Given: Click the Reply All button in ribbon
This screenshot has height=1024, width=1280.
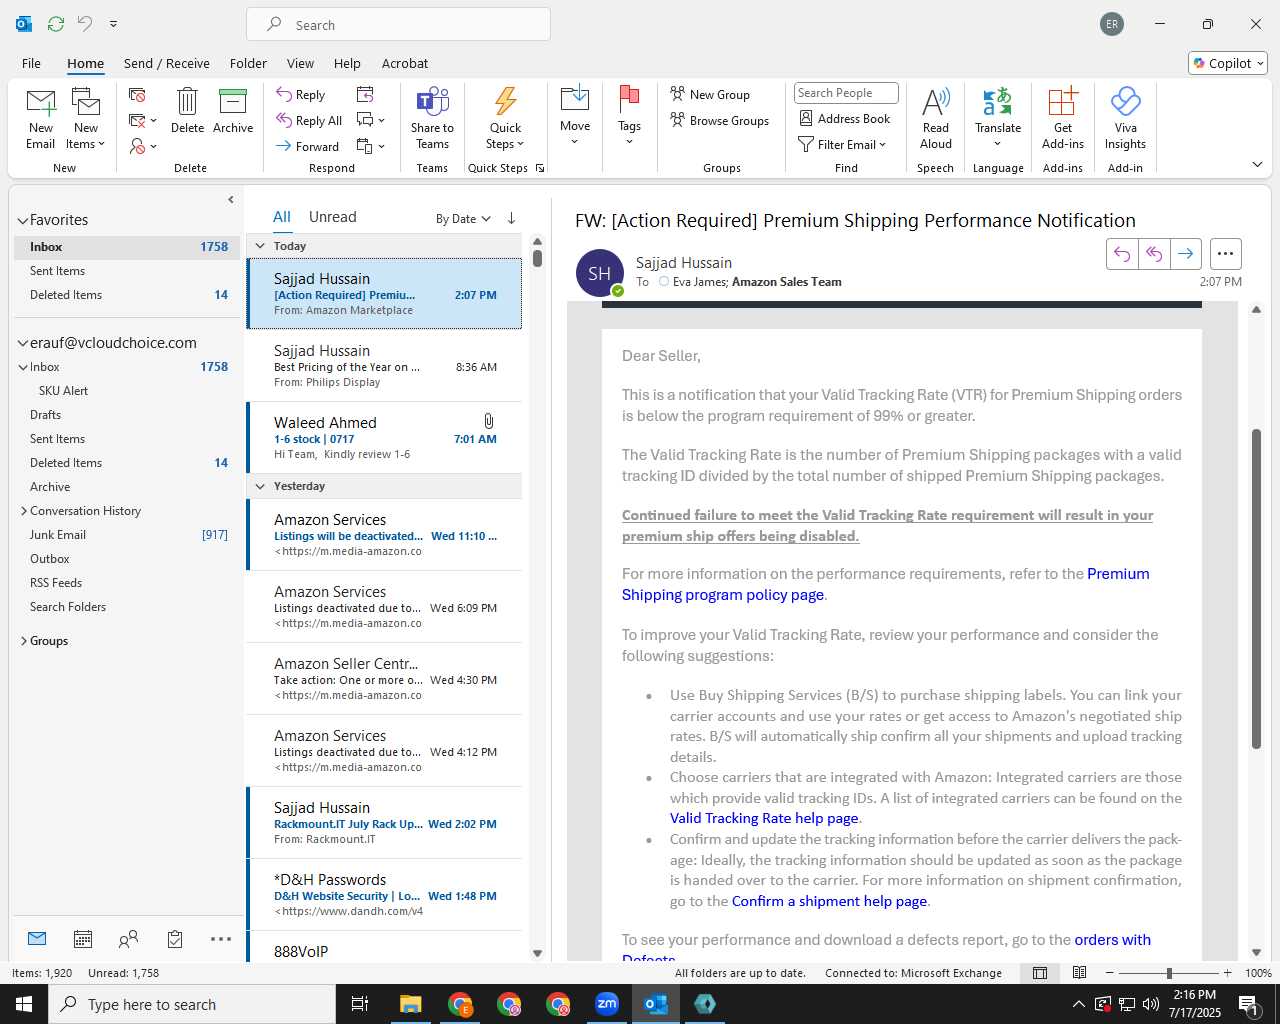Looking at the screenshot, I should 309,120.
